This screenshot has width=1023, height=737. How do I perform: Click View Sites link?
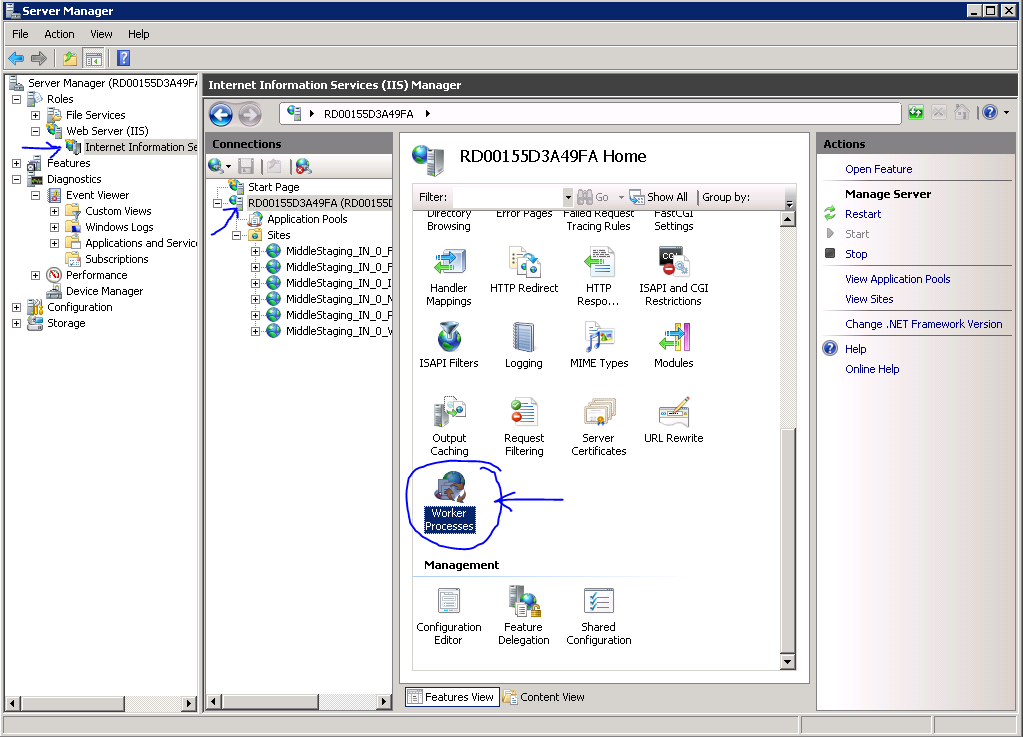click(870, 299)
